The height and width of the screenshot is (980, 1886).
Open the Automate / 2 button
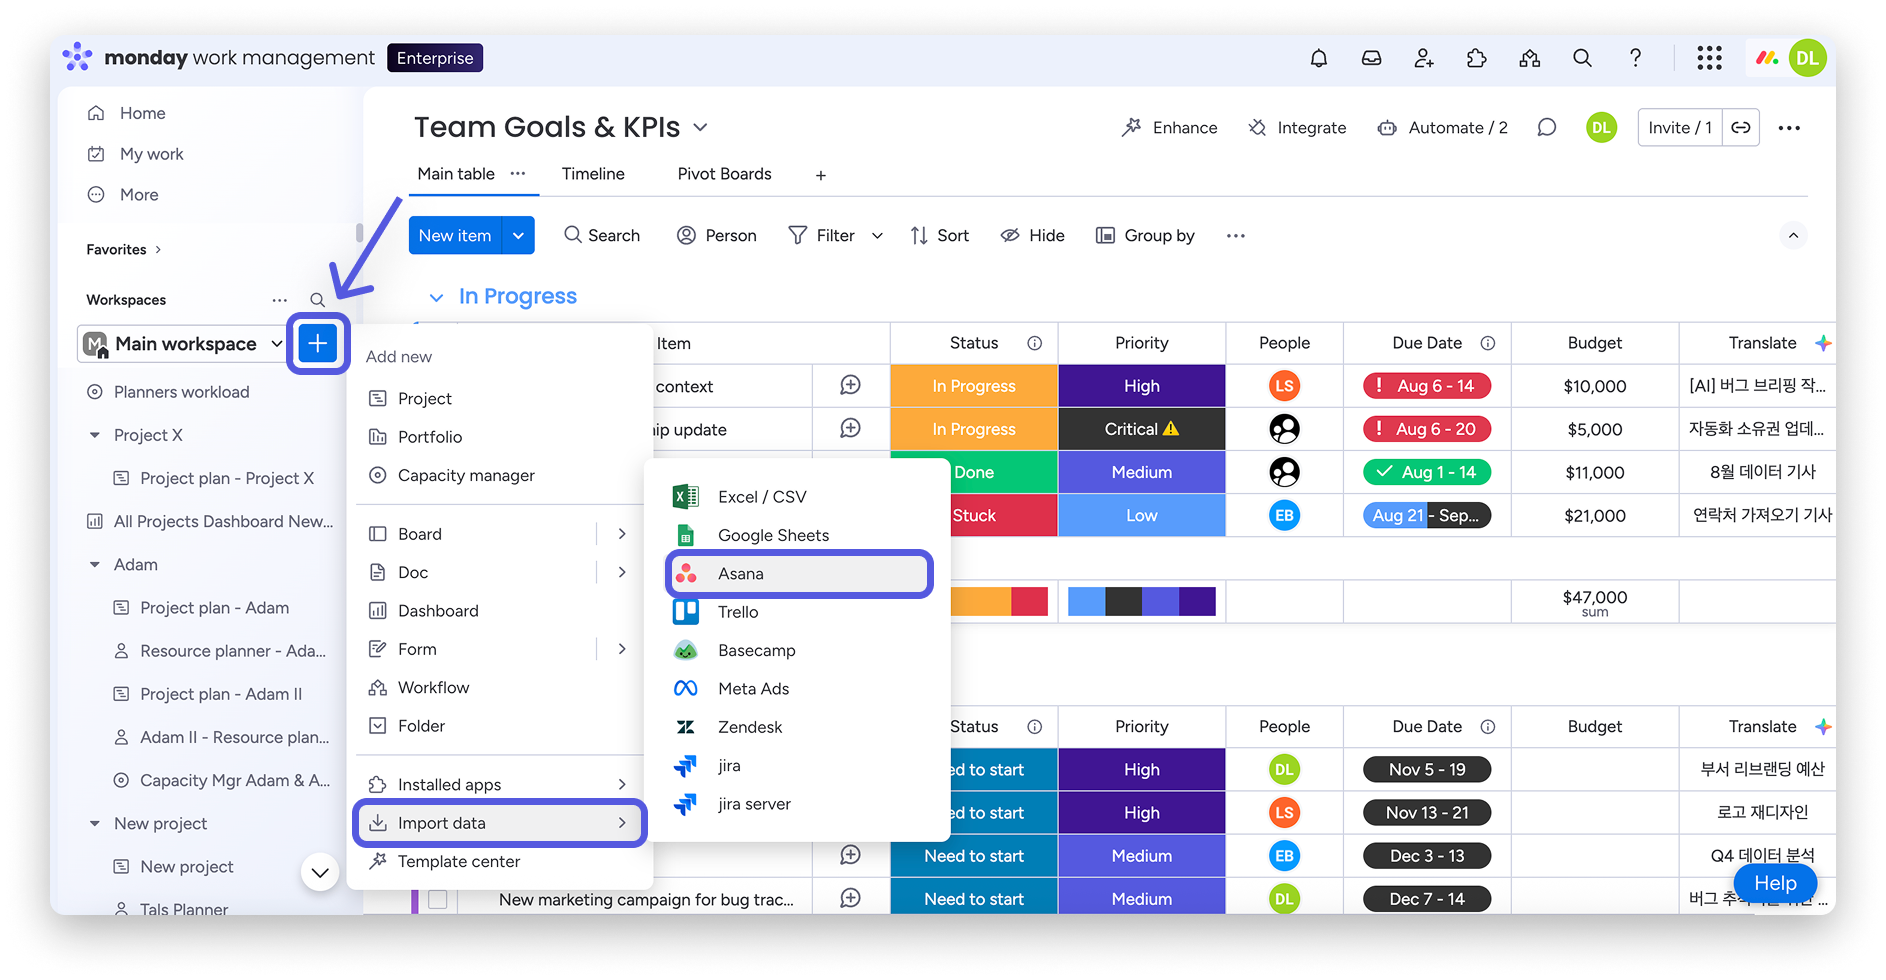pos(1442,128)
